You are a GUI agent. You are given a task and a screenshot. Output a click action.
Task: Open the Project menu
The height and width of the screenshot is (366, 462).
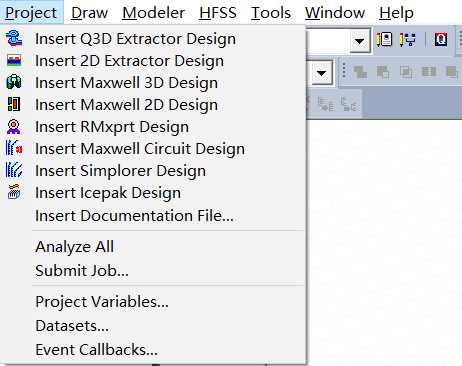tap(31, 13)
